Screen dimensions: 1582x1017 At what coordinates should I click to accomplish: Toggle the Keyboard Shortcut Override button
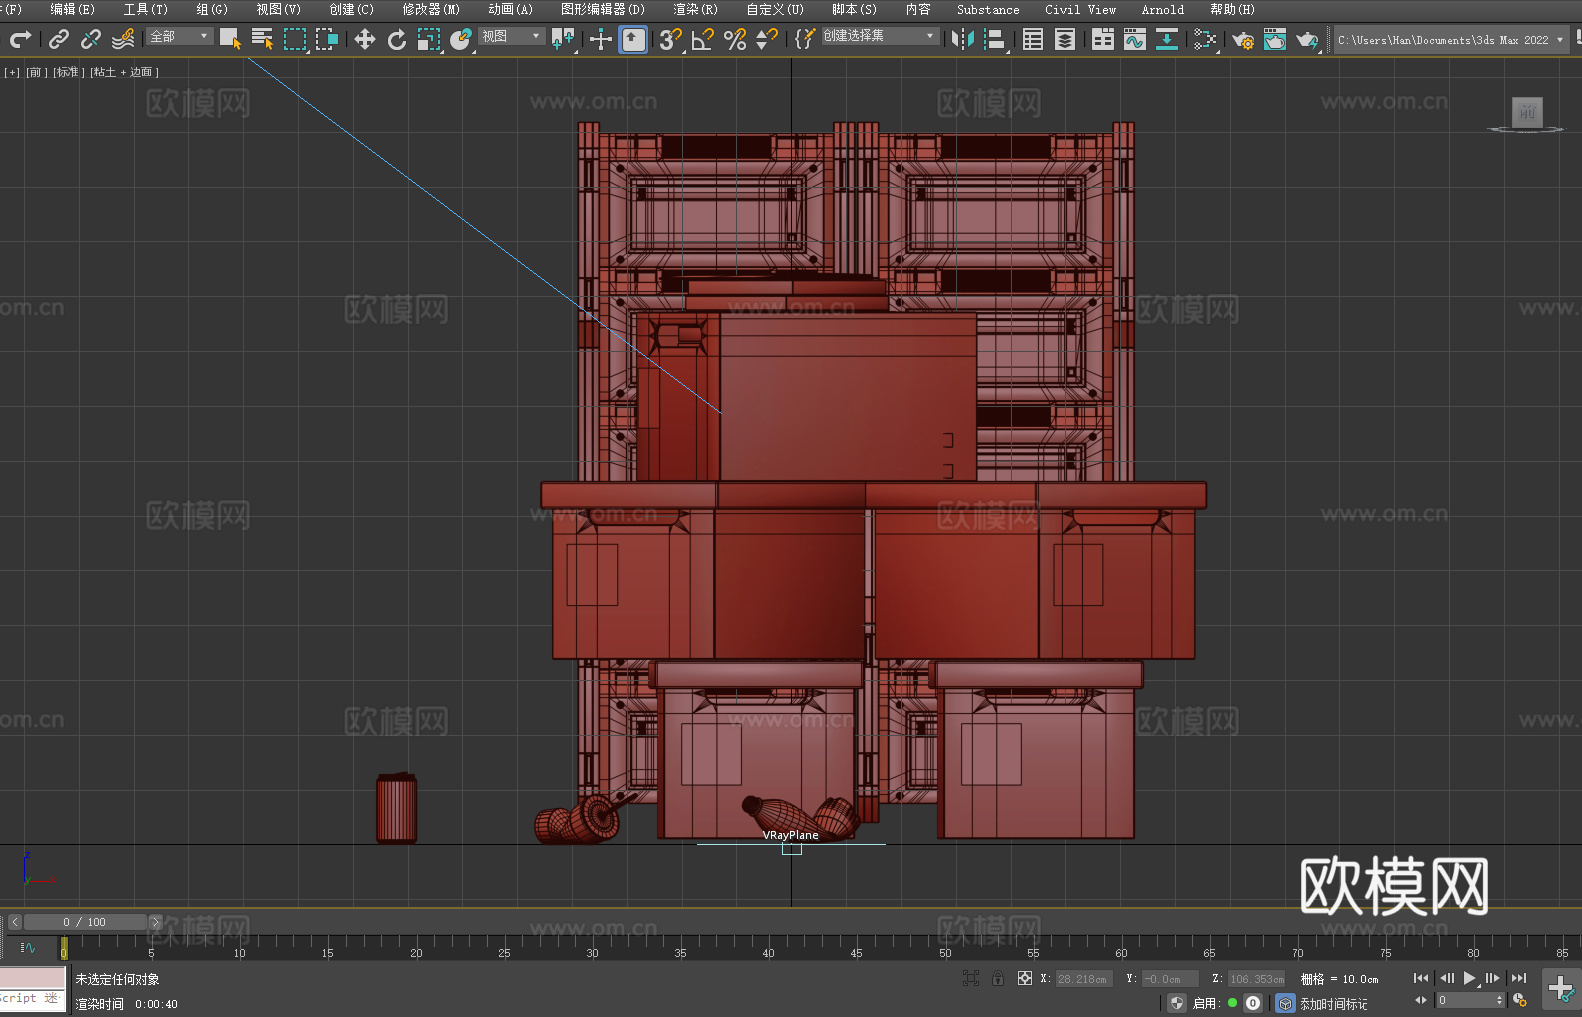[633, 39]
